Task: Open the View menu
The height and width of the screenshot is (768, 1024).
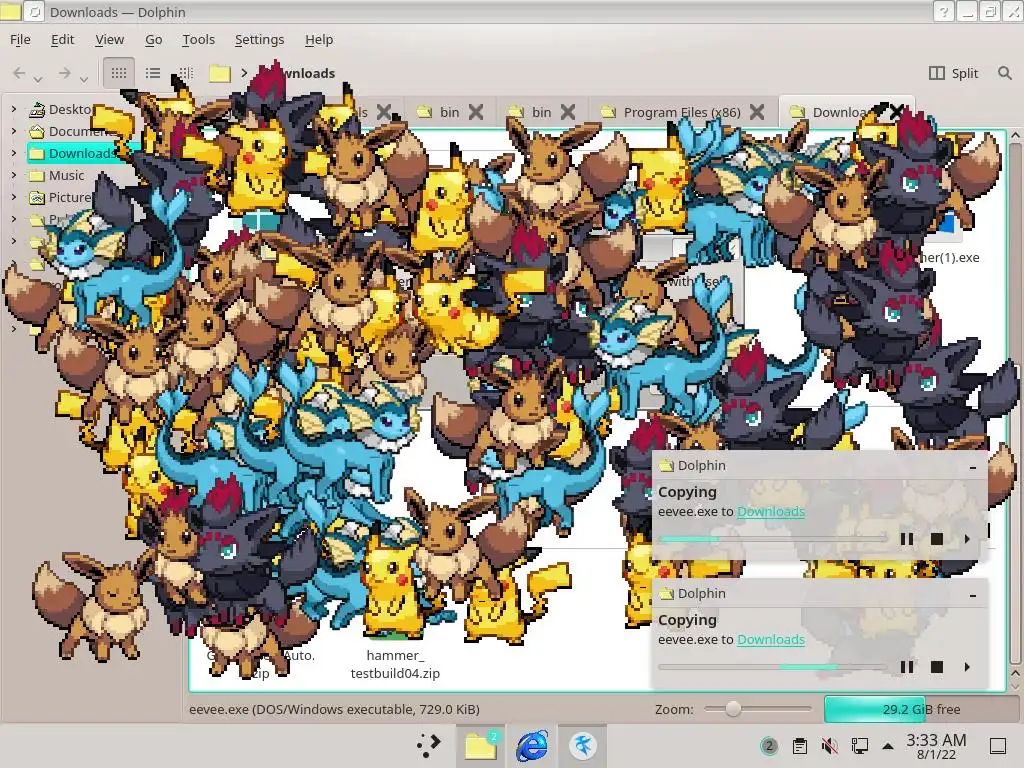Action: coord(109,39)
